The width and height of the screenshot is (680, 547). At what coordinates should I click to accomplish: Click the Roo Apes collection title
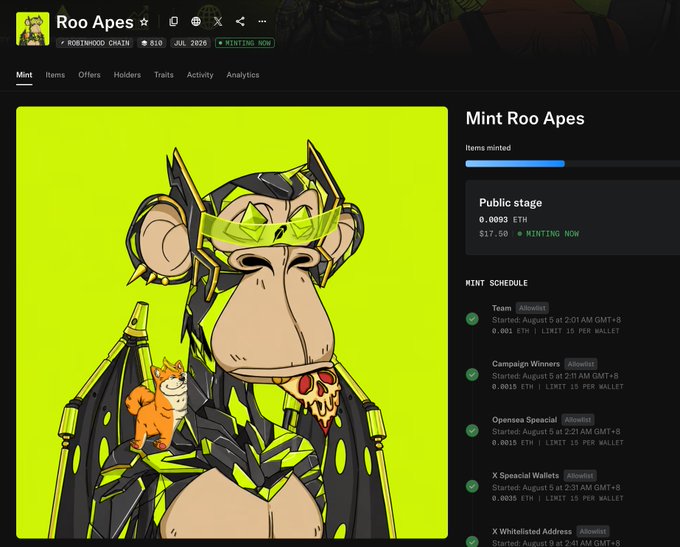tap(95, 22)
